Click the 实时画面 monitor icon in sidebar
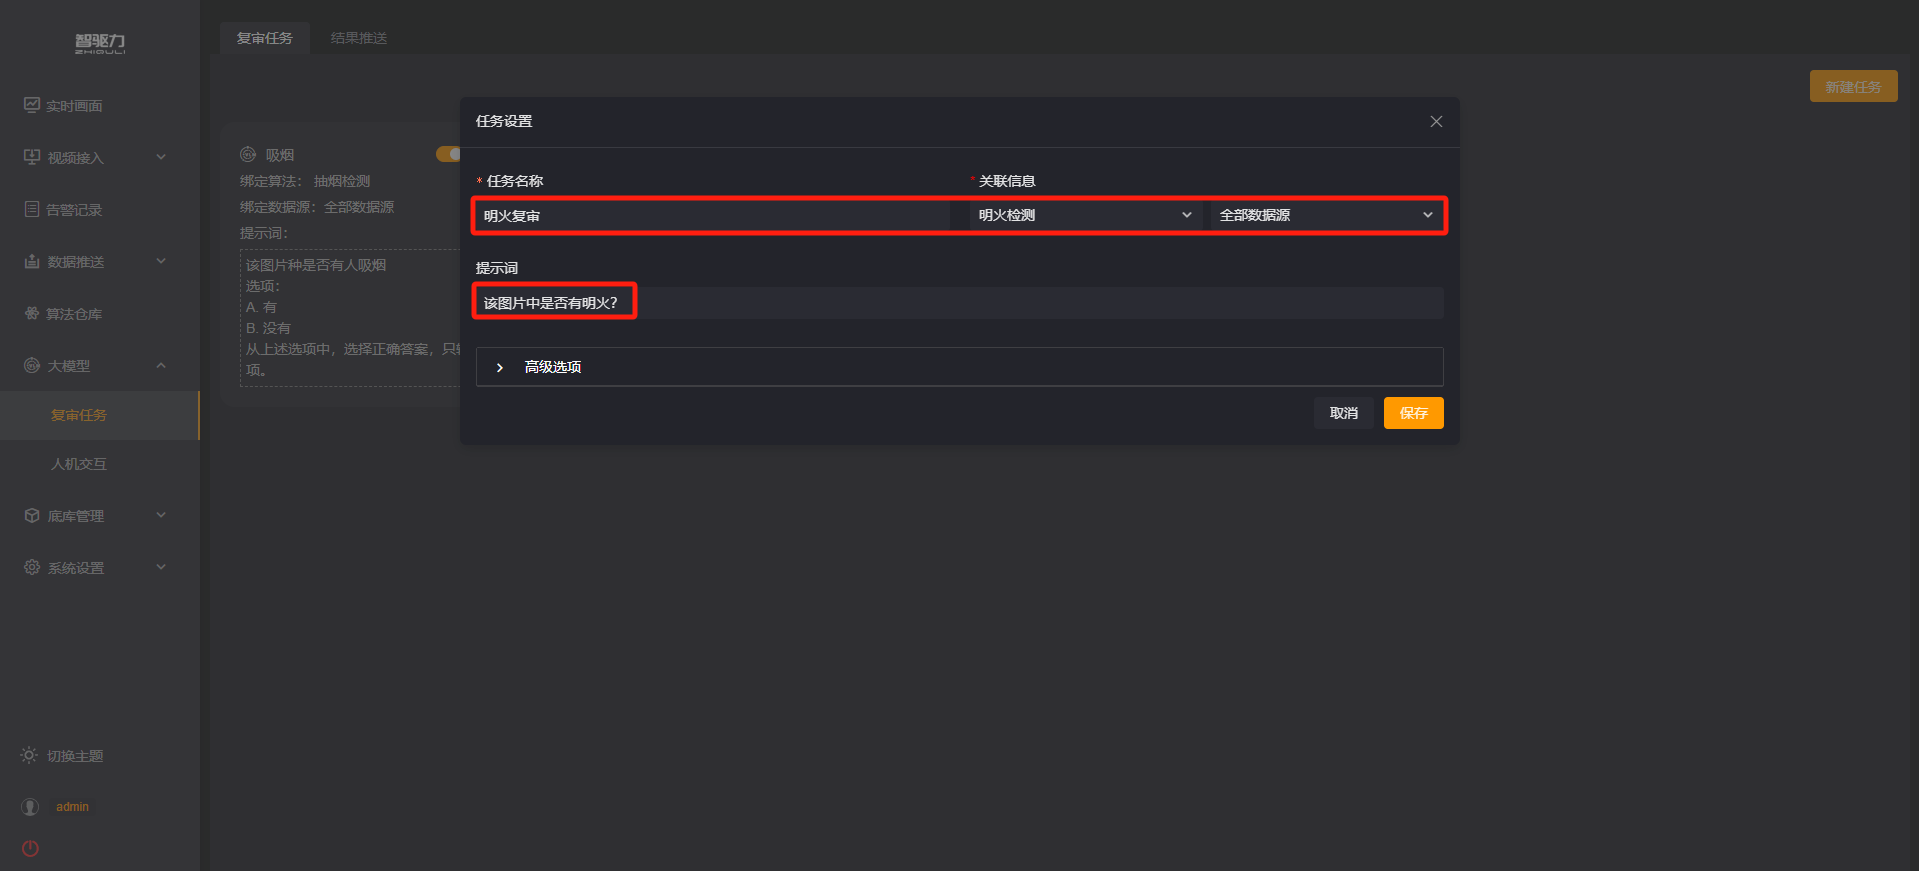The width and height of the screenshot is (1919, 871). tap(32, 105)
